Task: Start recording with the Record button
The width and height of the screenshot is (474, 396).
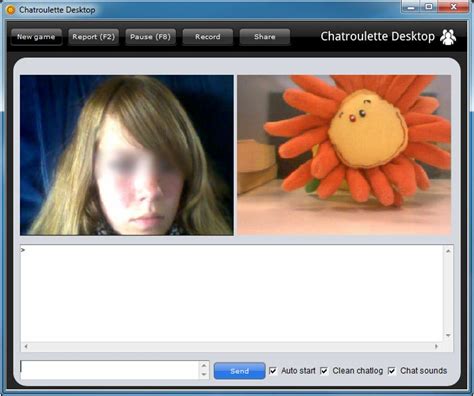Action: click(208, 37)
